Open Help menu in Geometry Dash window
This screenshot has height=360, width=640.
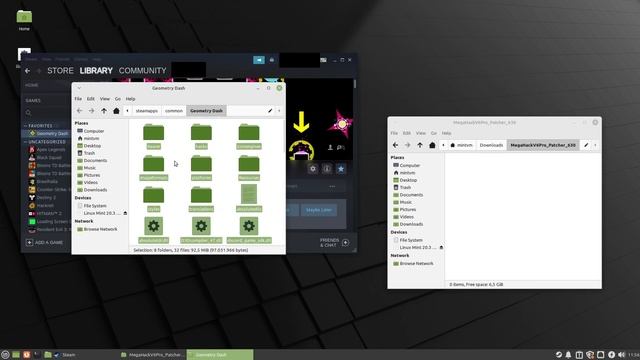coord(130,99)
